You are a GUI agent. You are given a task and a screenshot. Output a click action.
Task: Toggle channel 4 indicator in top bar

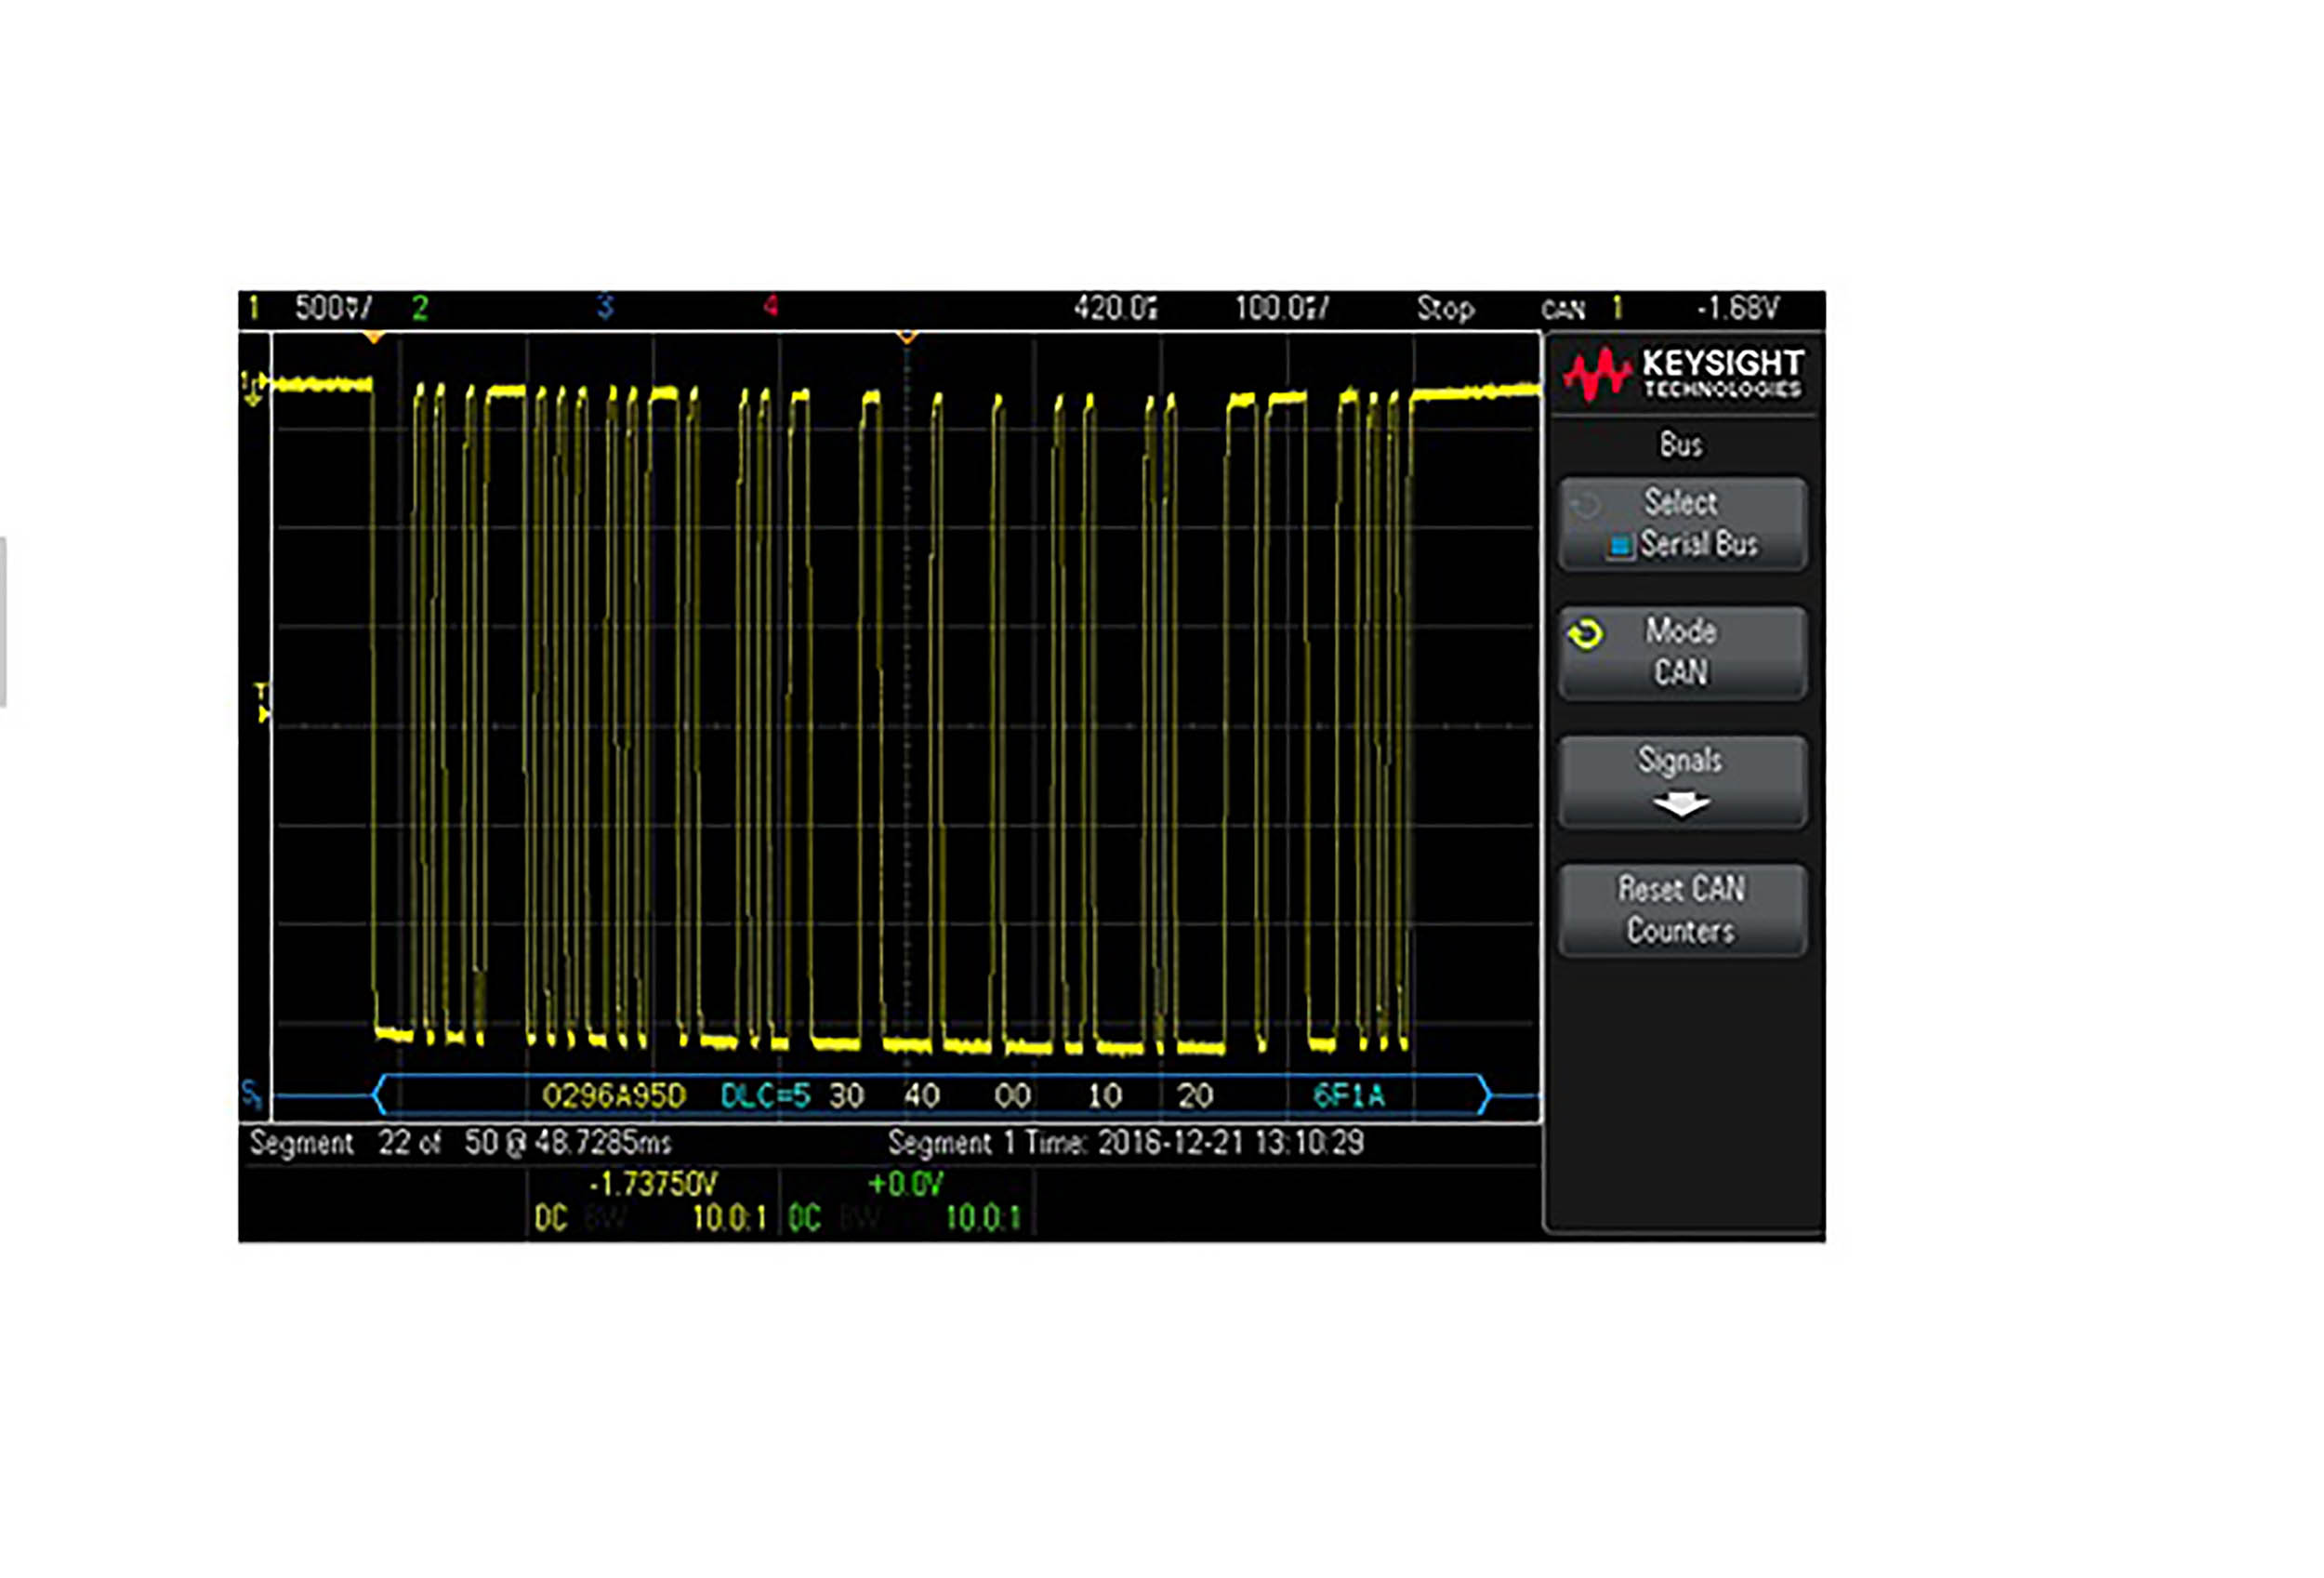770,306
